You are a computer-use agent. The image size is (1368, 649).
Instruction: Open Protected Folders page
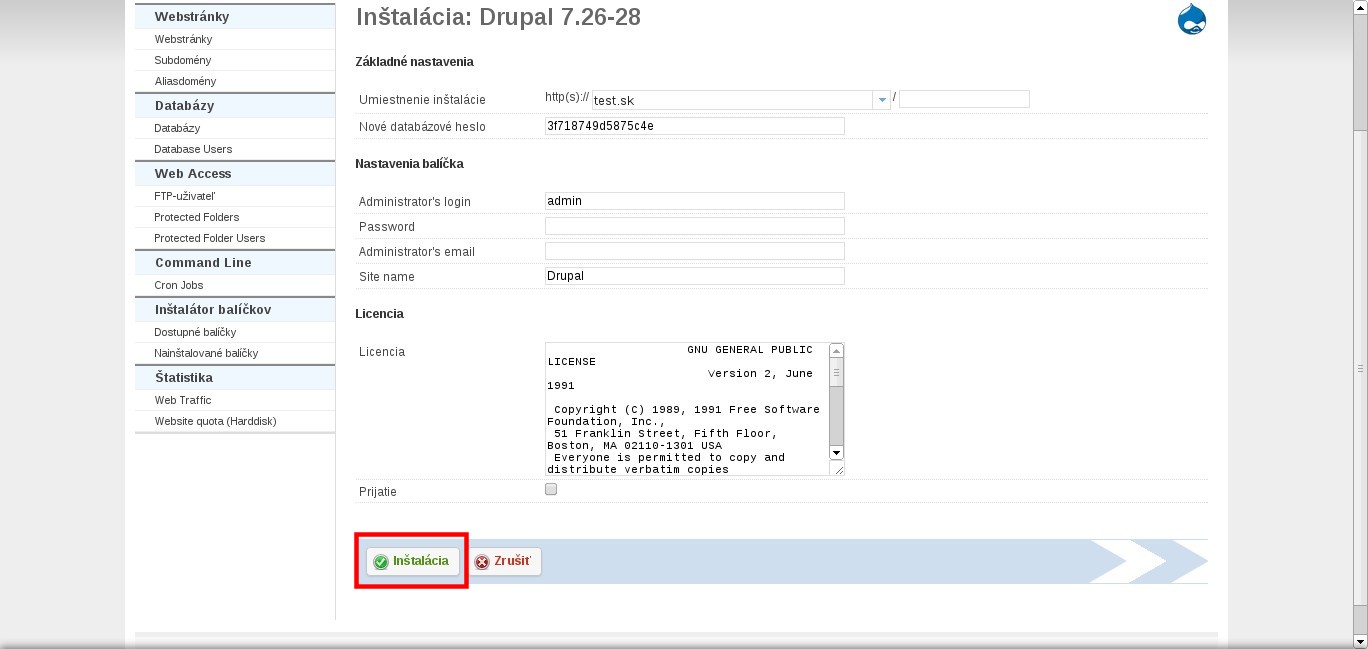click(197, 217)
